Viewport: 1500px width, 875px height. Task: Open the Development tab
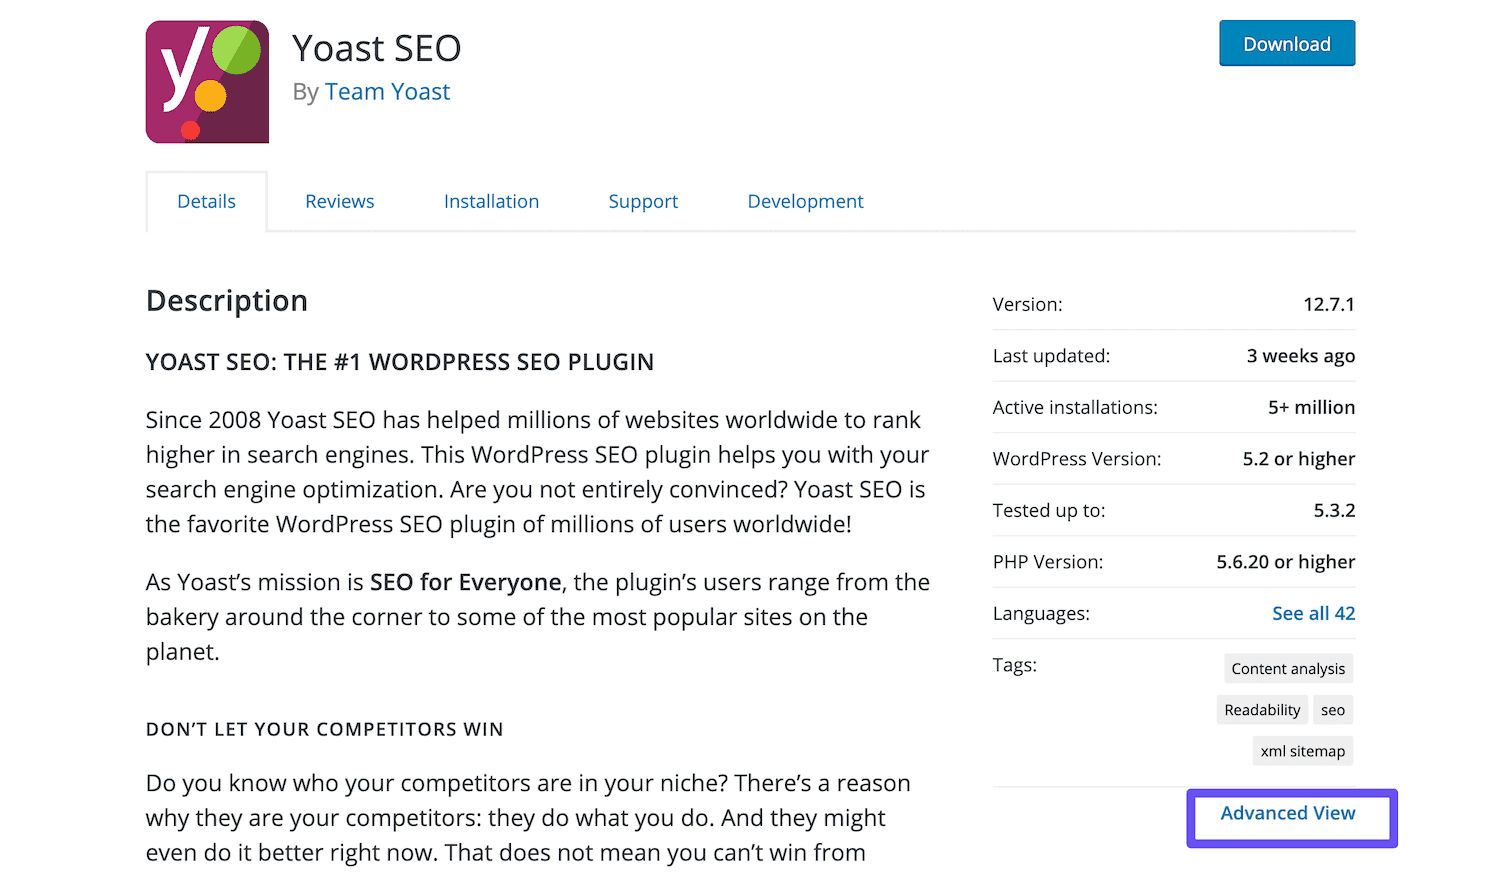805,201
